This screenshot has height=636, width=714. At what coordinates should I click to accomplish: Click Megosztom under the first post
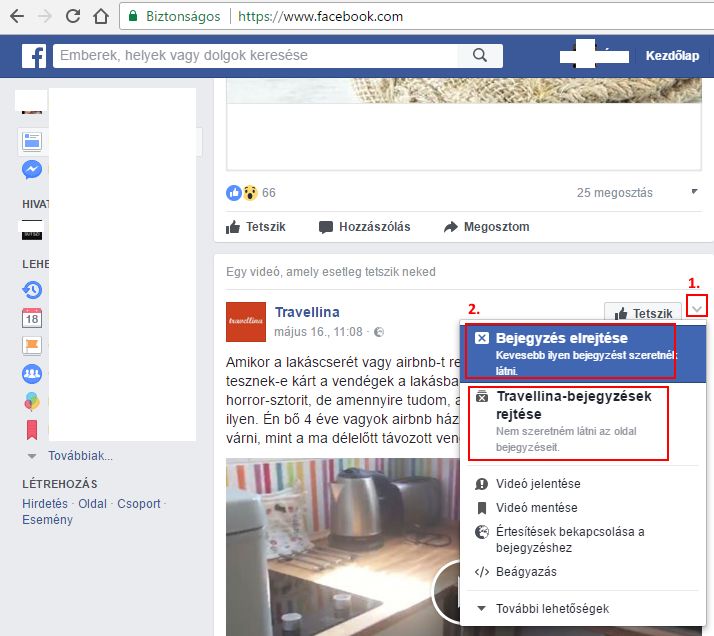(486, 227)
